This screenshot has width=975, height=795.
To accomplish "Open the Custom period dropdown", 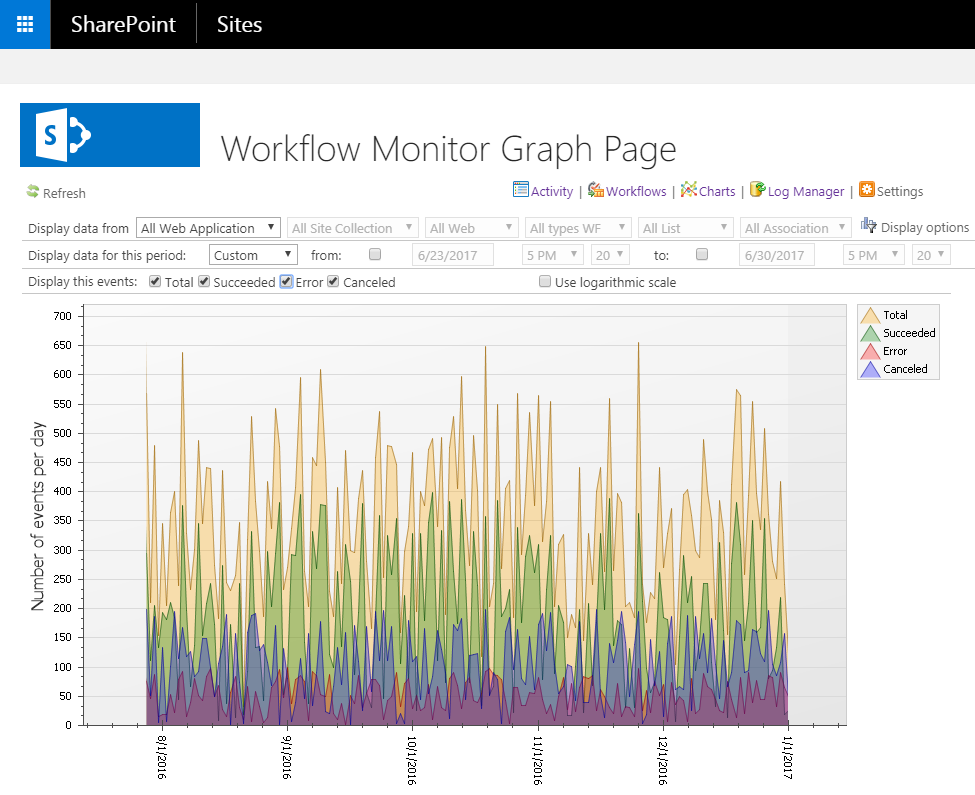I will pos(253,255).
